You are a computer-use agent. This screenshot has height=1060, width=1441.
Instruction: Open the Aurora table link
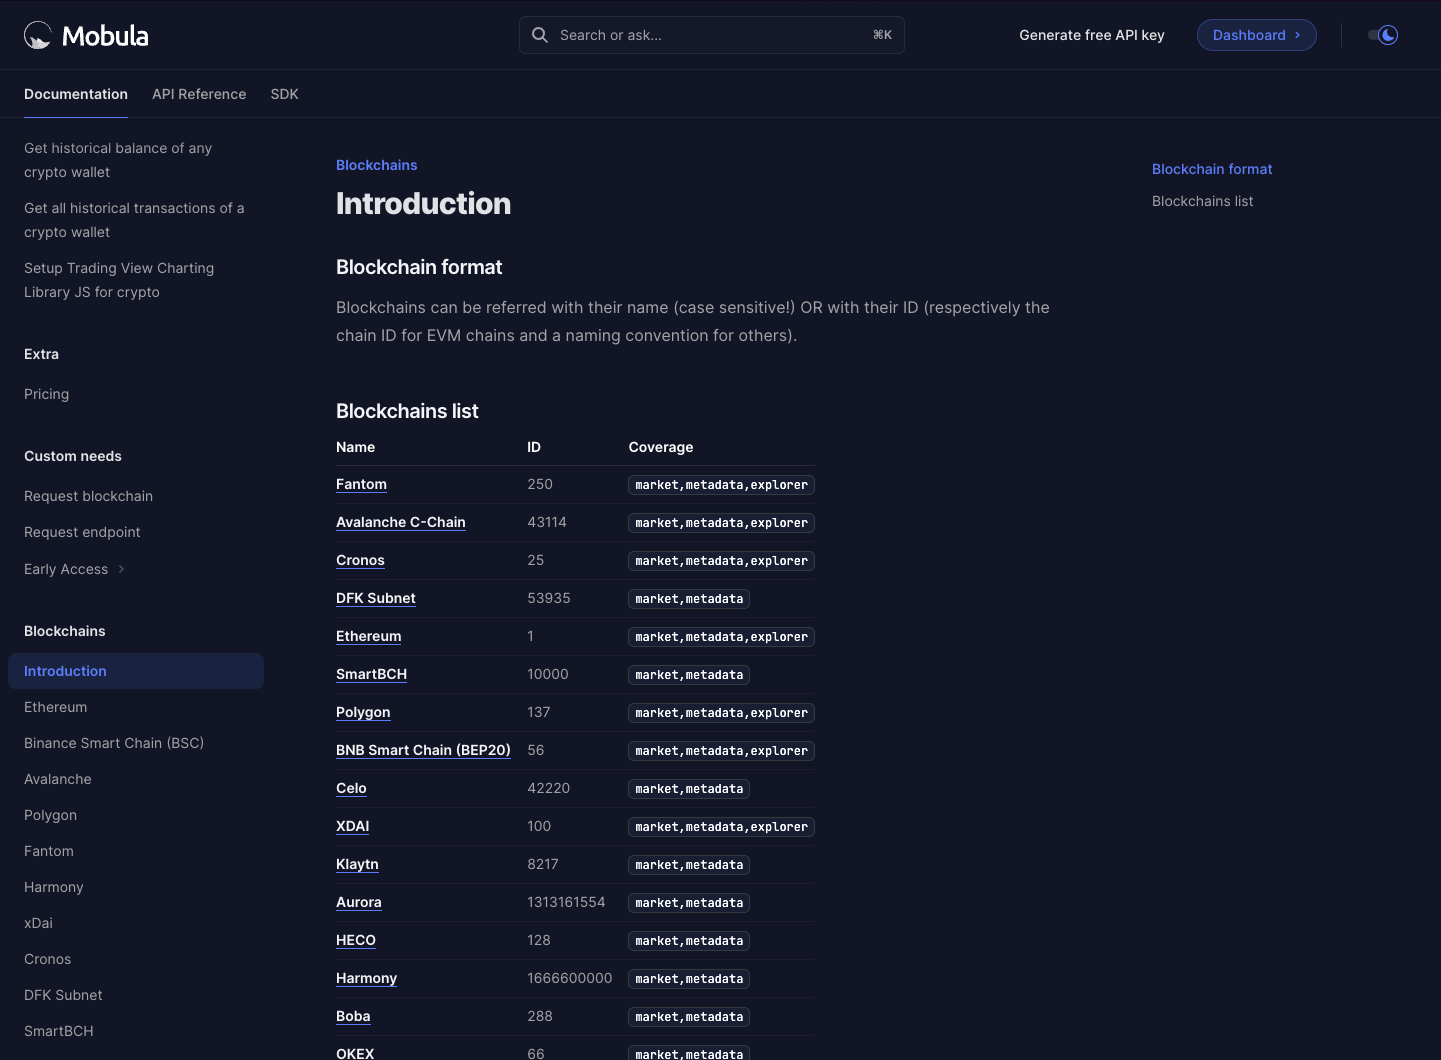click(x=359, y=902)
